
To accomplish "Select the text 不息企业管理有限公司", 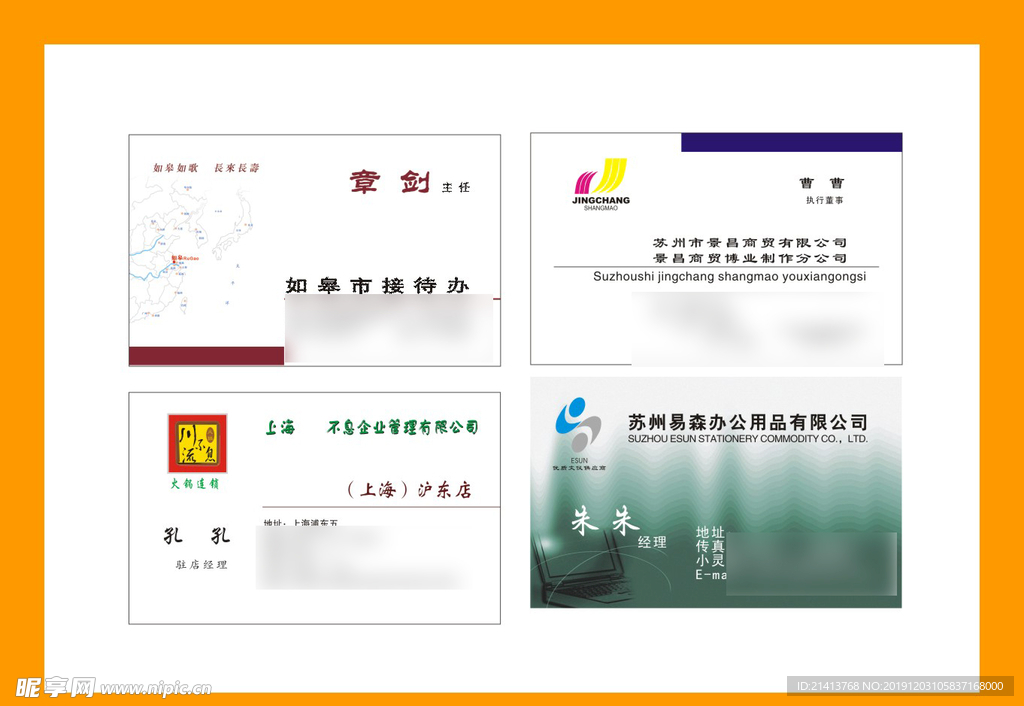I will [x=402, y=428].
